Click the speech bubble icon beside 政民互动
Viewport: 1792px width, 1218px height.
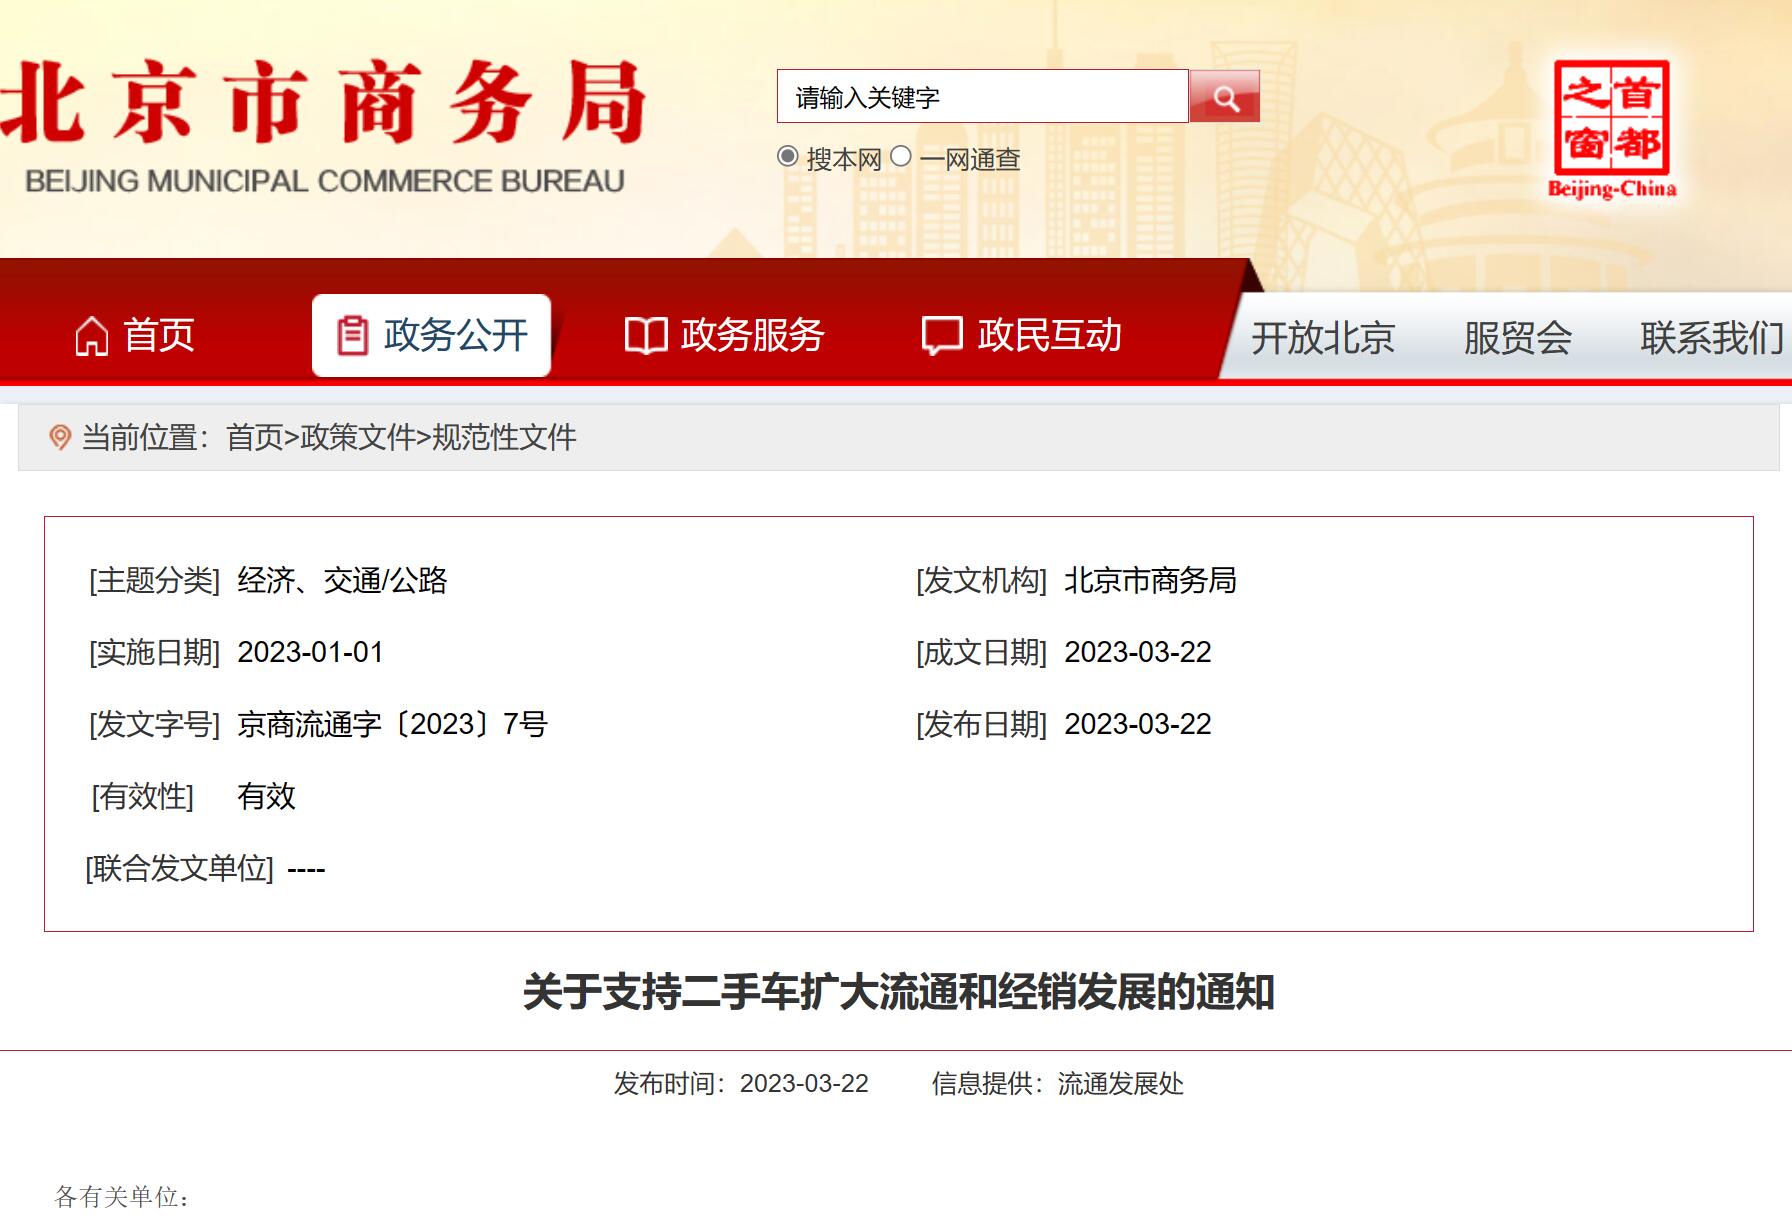[x=942, y=336]
